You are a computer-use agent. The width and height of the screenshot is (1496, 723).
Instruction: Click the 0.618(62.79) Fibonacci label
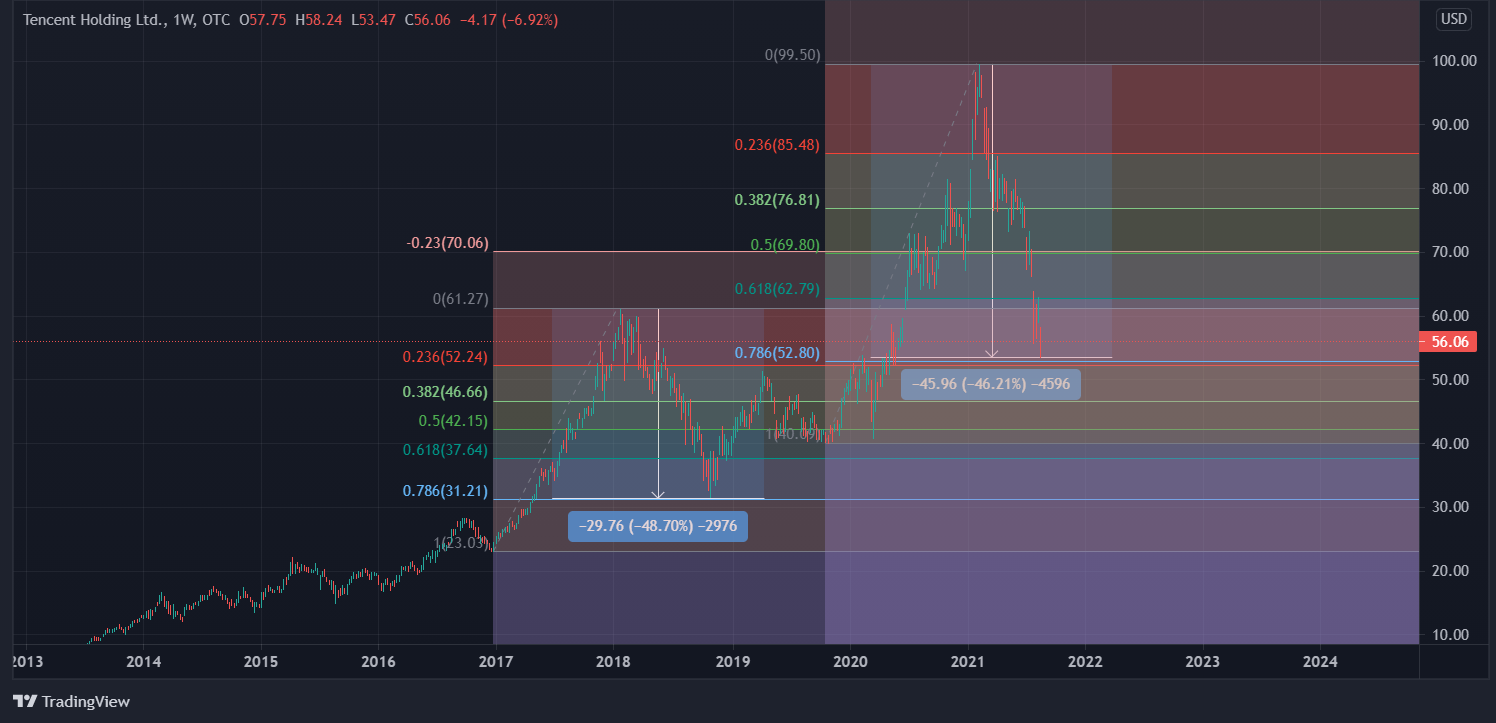click(x=777, y=290)
